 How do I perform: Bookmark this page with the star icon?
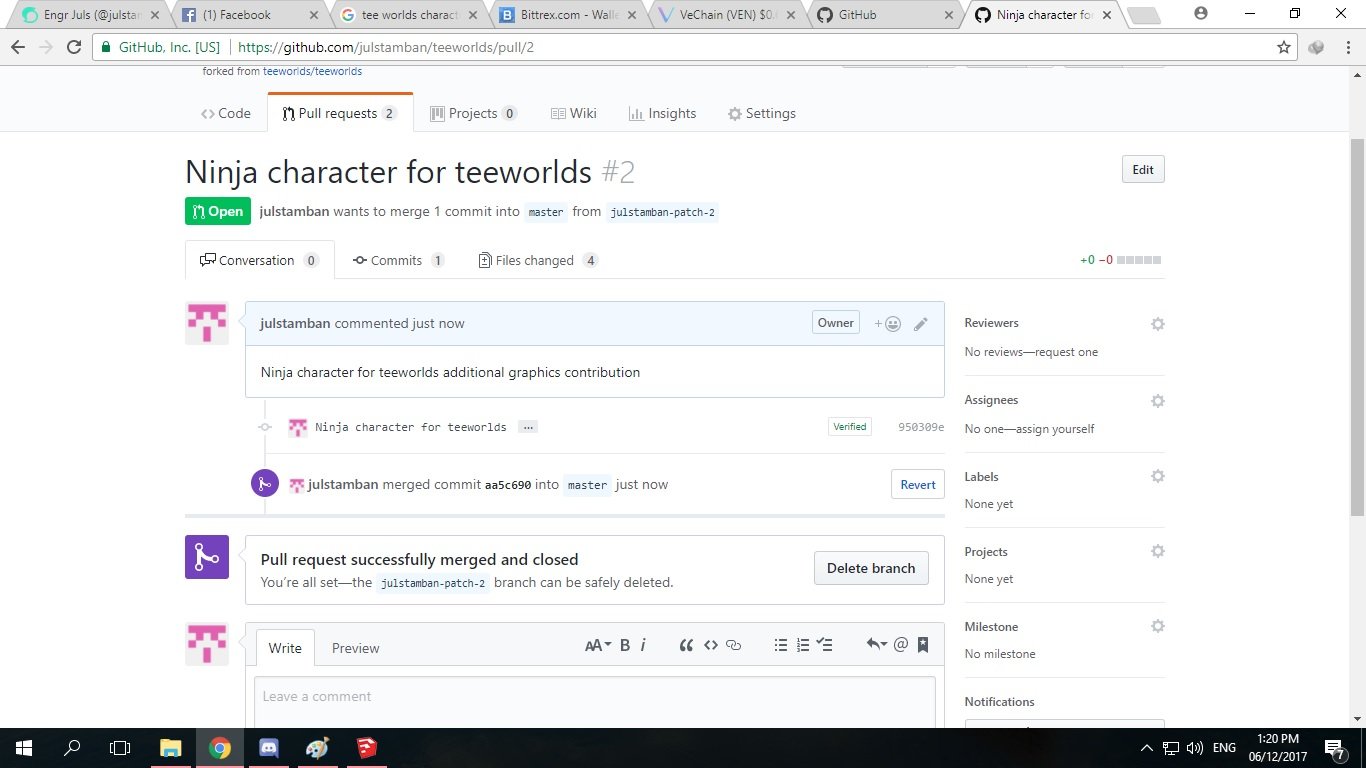[x=1284, y=47]
